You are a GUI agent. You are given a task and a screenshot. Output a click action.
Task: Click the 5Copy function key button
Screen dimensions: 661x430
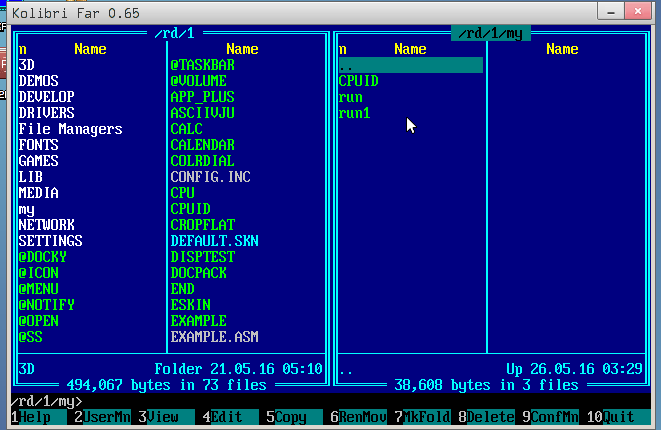[x=290, y=418]
